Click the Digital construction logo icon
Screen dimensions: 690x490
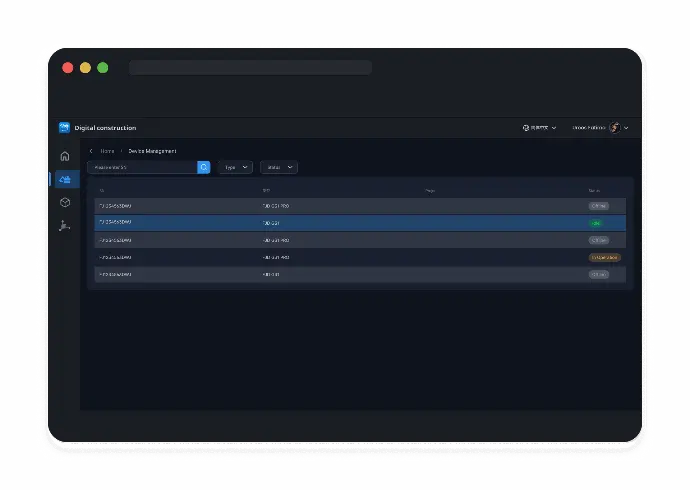[x=65, y=127]
